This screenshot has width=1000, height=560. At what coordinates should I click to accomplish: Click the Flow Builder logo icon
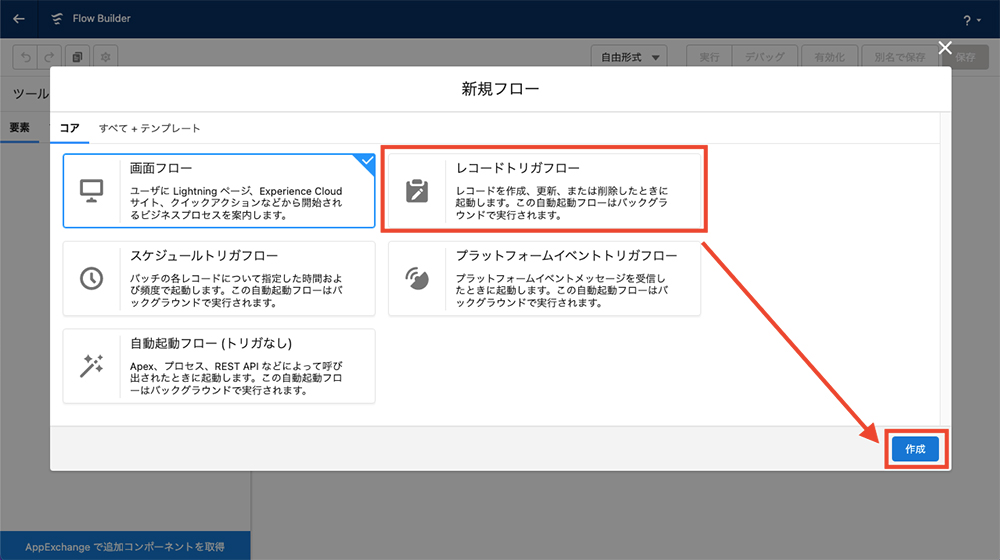[57, 18]
